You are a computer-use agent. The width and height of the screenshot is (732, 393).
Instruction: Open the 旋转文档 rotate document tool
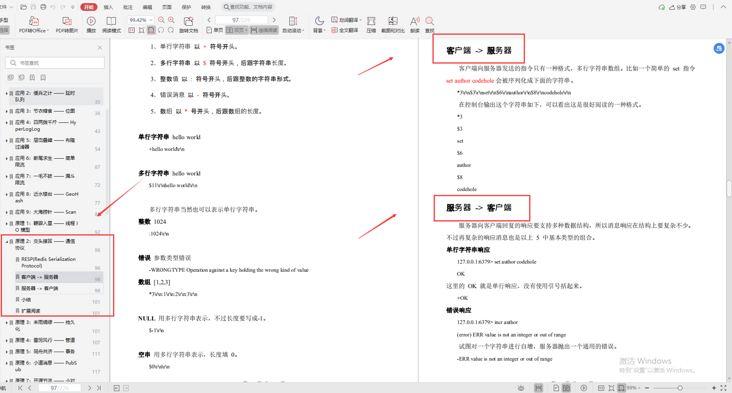[x=189, y=25]
